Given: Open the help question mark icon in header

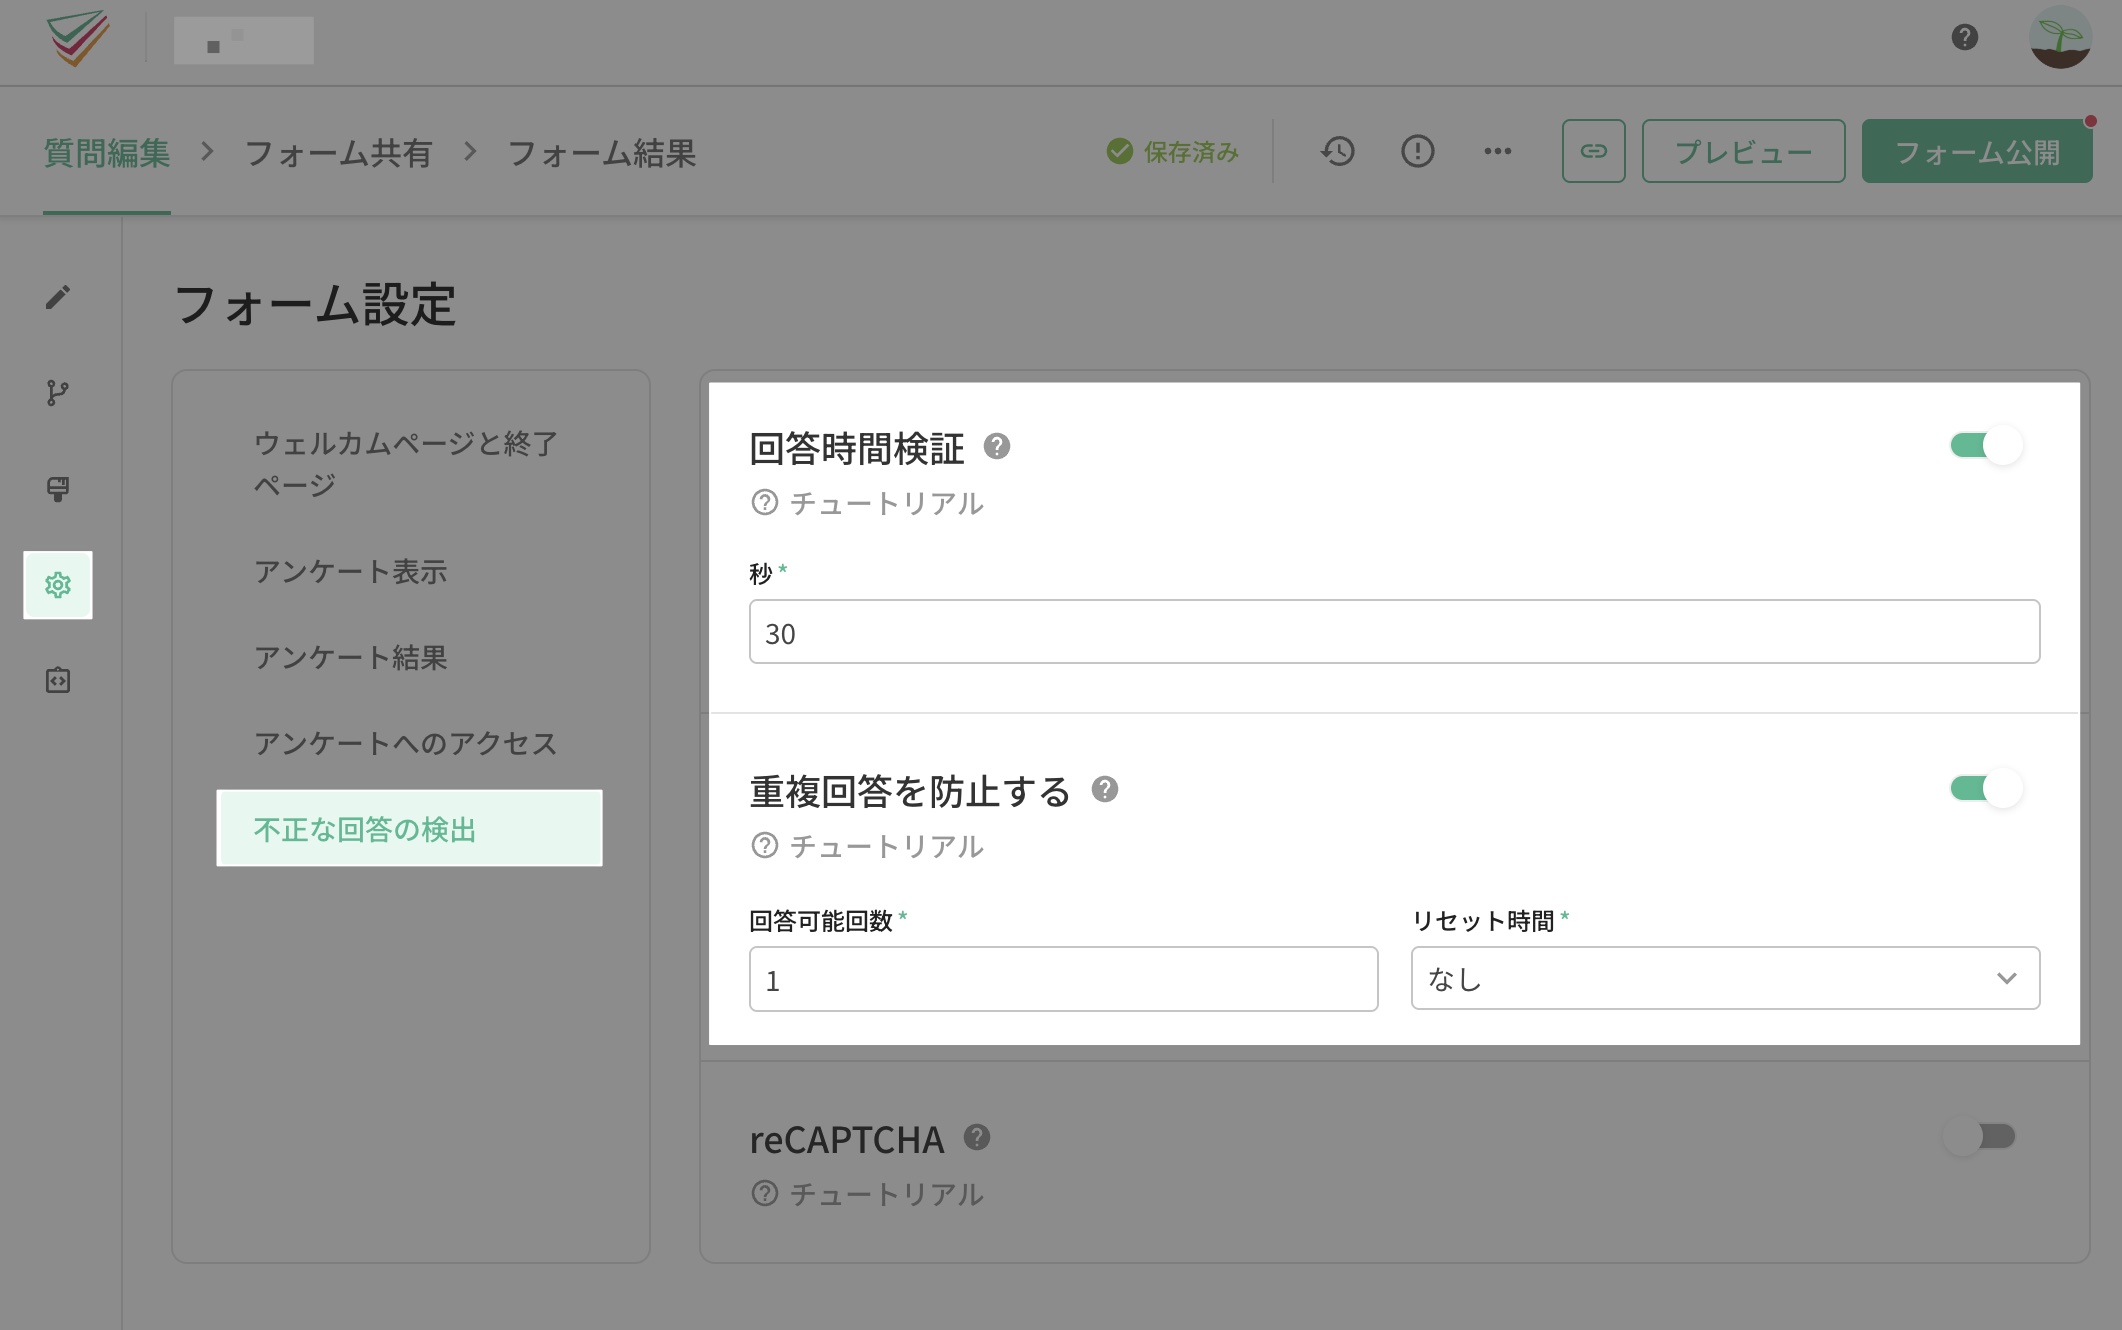Looking at the screenshot, I should coord(1964,38).
